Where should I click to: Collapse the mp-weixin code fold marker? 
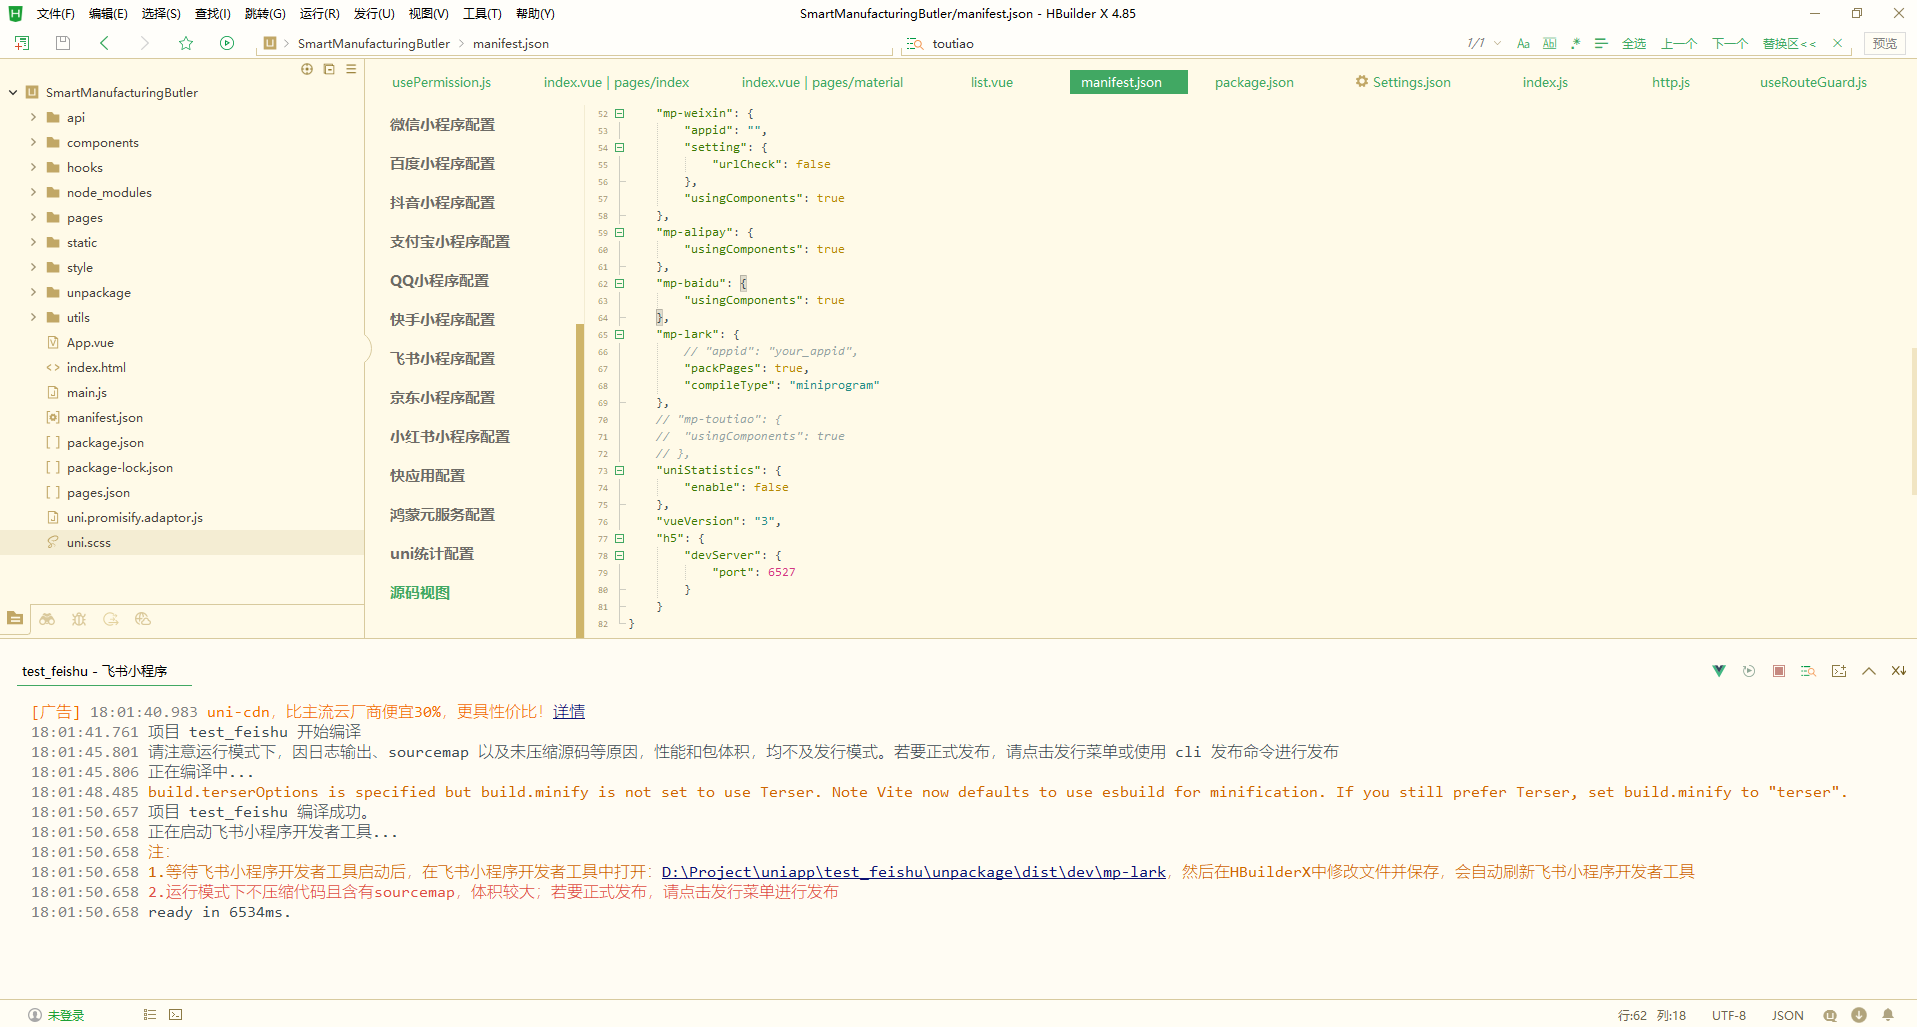[x=620, y=113]
